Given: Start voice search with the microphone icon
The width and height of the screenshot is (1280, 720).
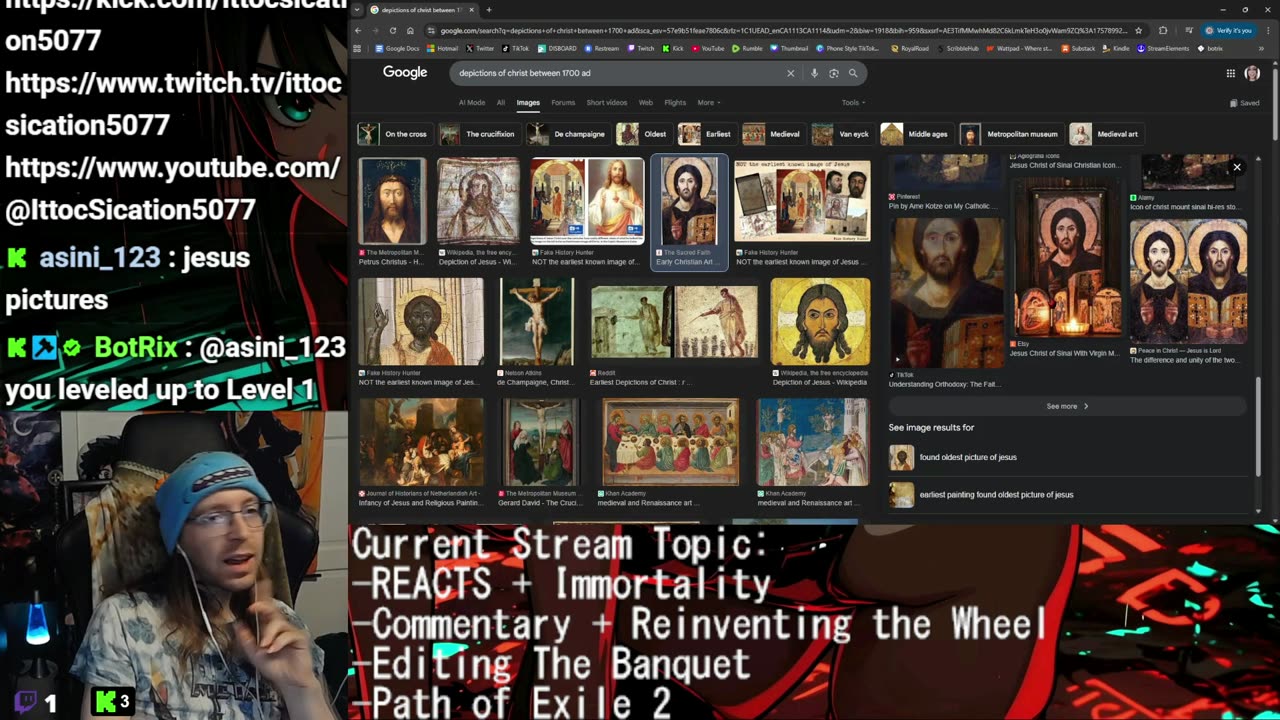Looking at the screenshot, I should point(814,73).
